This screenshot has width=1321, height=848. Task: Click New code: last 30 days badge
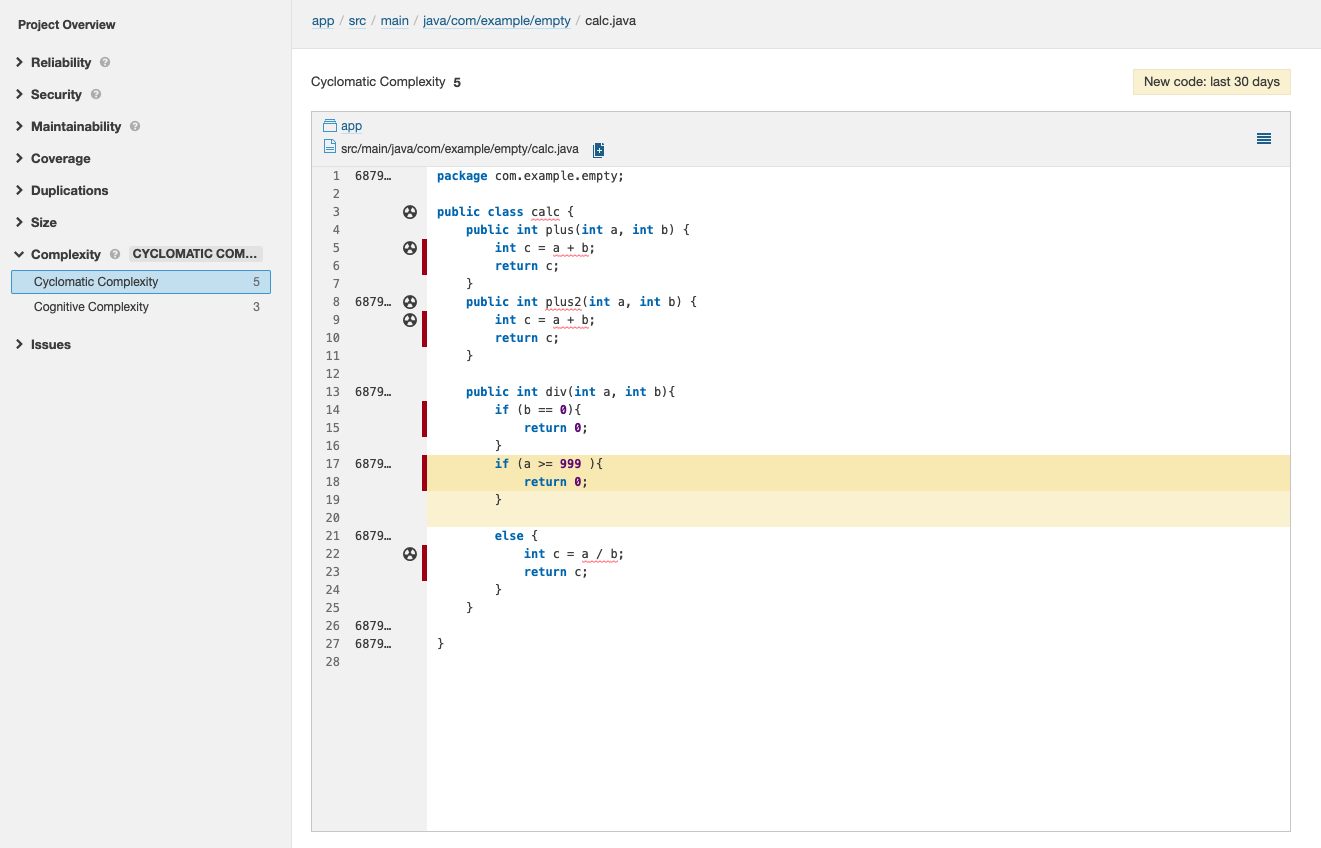(x=1212, y=82)
